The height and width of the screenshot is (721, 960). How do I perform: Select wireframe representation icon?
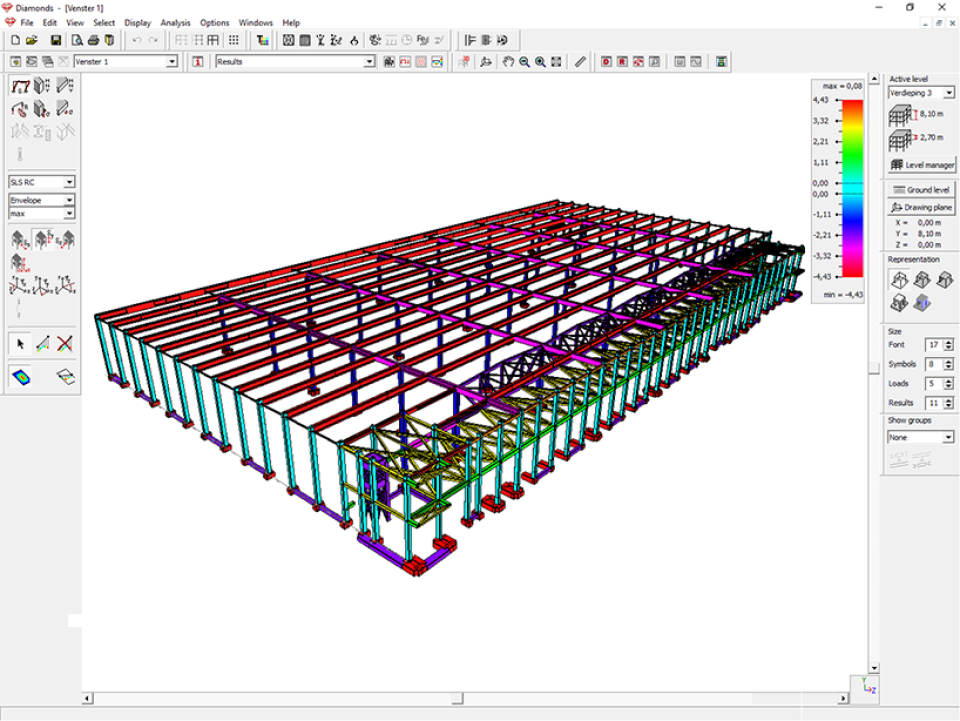pos(899,280)
